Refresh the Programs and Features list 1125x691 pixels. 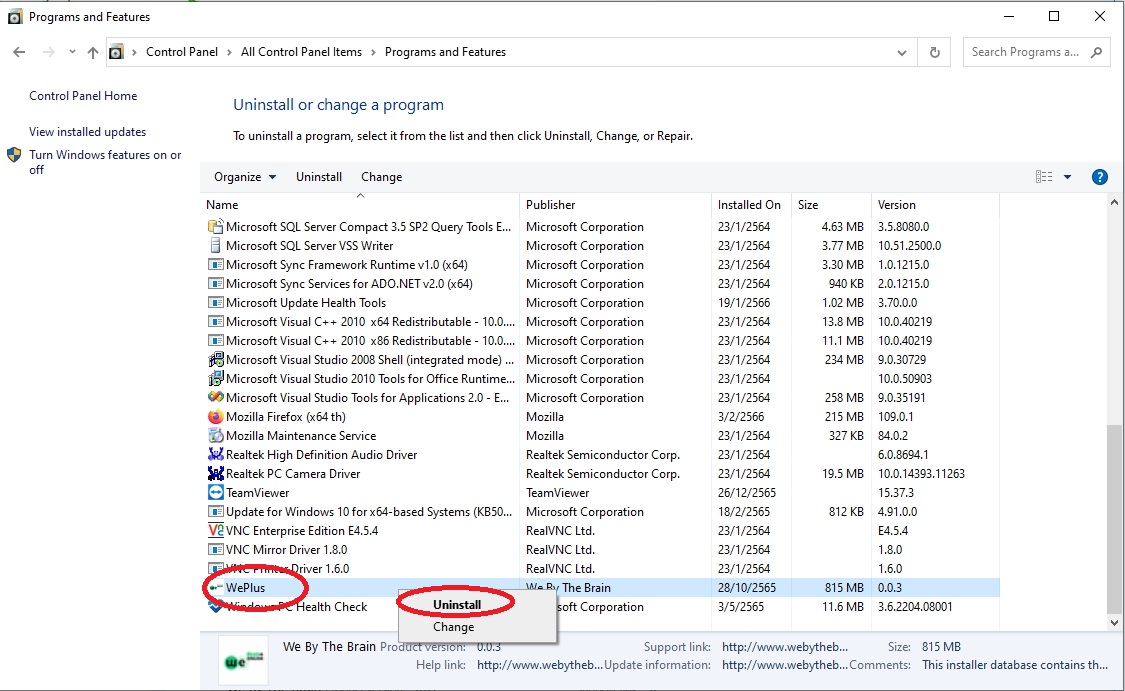(934, 52)
